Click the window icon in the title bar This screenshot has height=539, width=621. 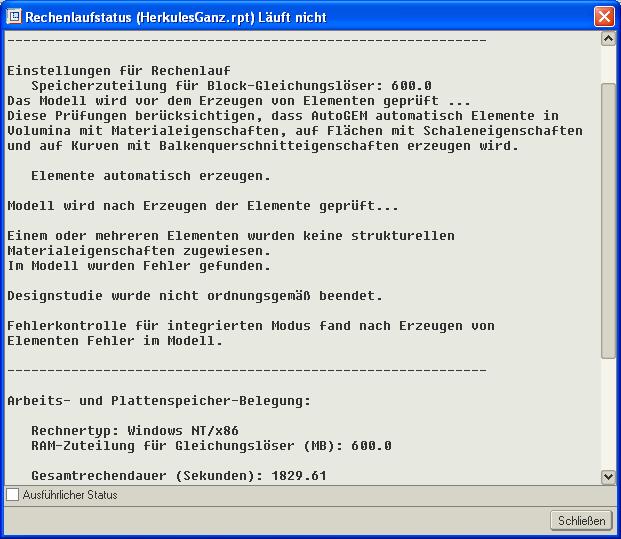pyautogui.click(x=14, y=17)
